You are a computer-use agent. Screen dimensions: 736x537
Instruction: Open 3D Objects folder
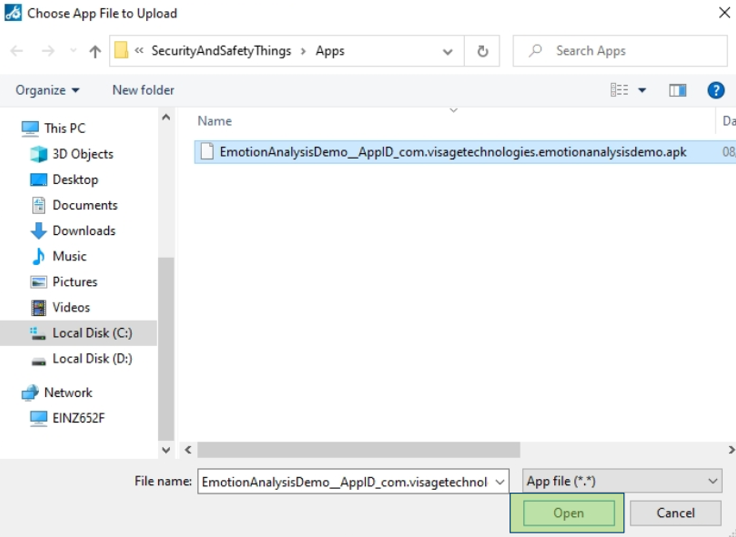[x=83, y=154]
